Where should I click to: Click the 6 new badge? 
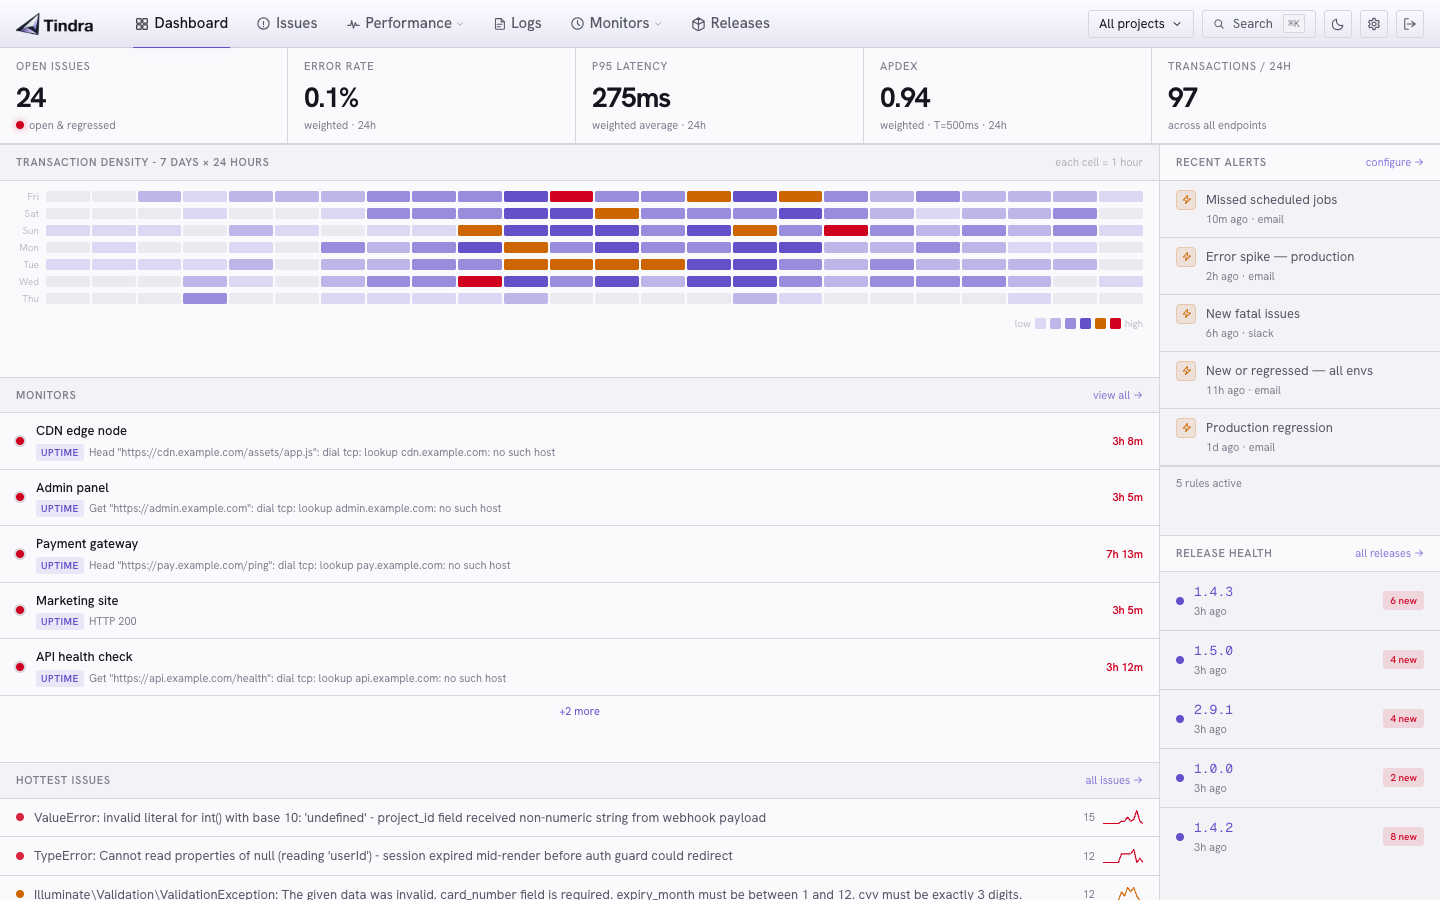click(x=1403, y=601)
